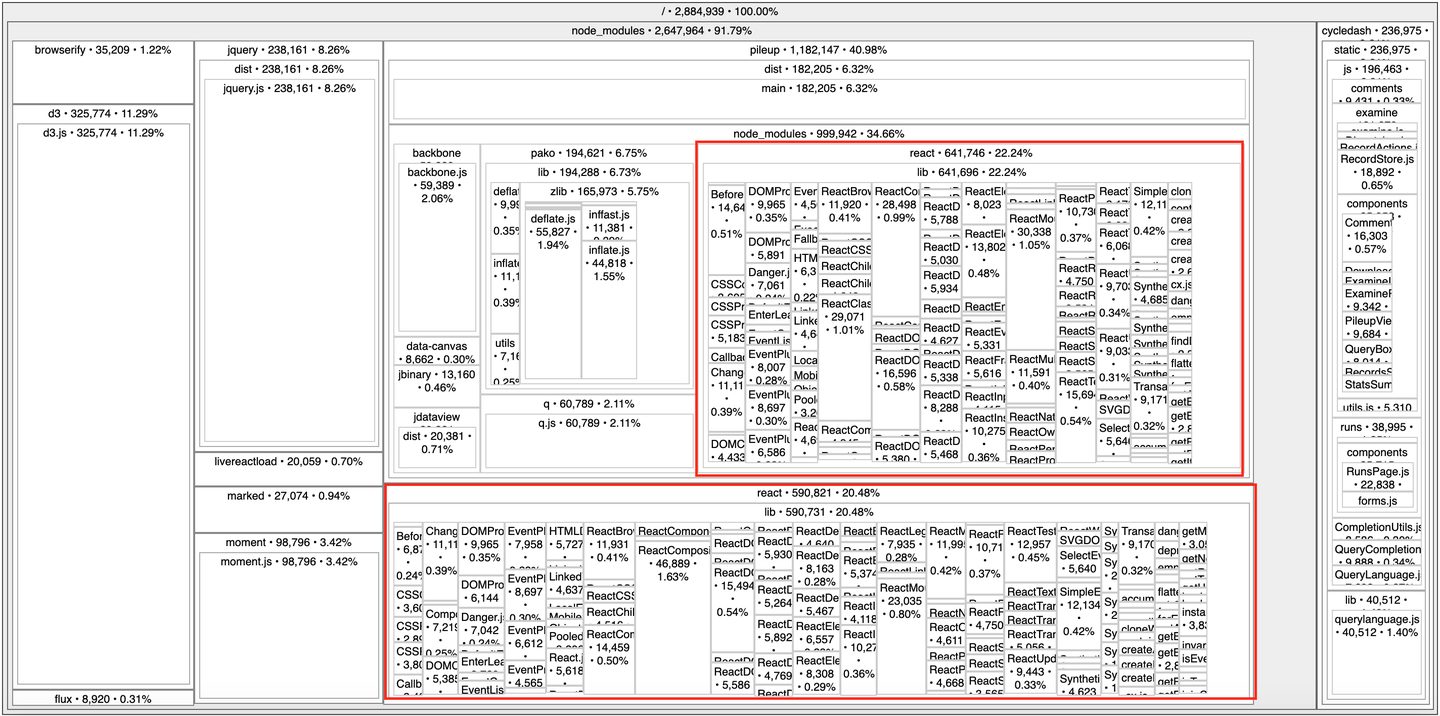
Task: Select the ReactUpd • 9,443 cell
Action: point(1031,673)
